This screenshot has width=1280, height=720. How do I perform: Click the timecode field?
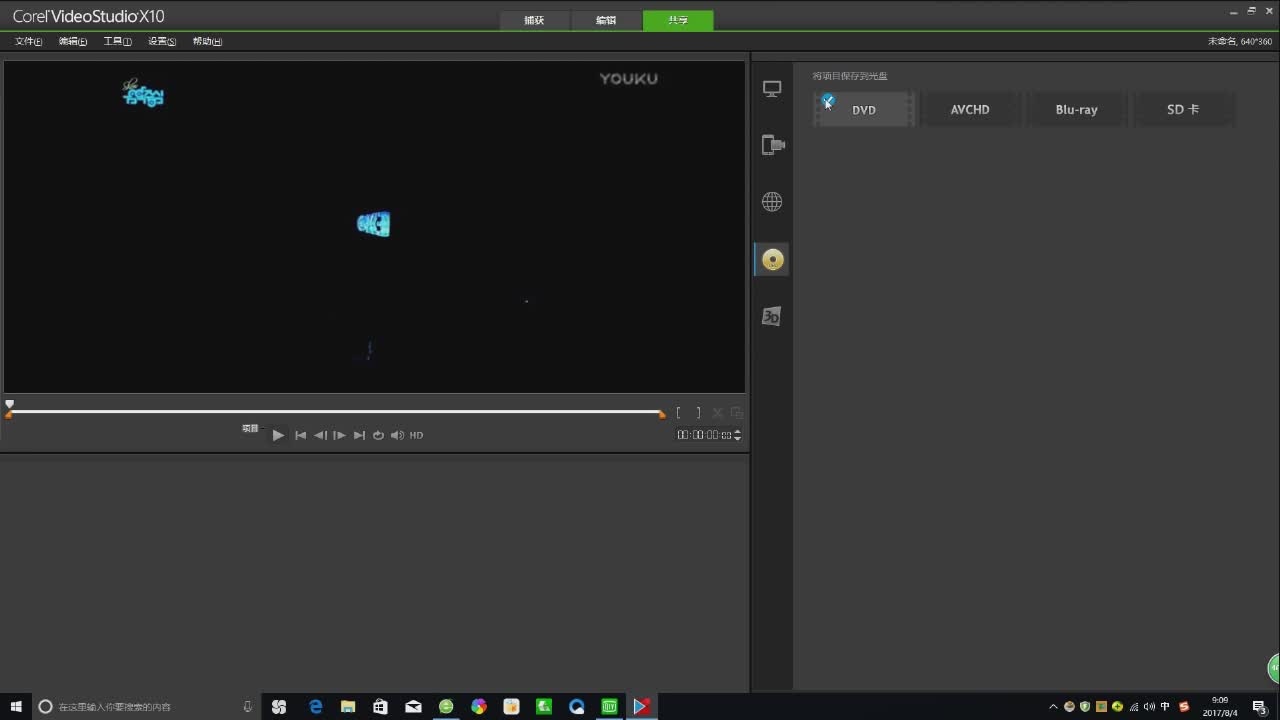704,435
